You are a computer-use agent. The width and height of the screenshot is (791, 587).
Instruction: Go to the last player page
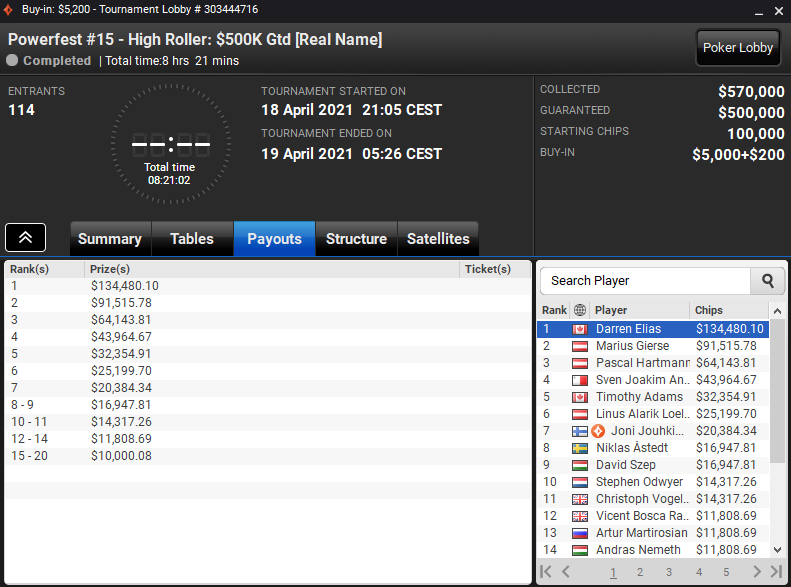click(777, 571)
